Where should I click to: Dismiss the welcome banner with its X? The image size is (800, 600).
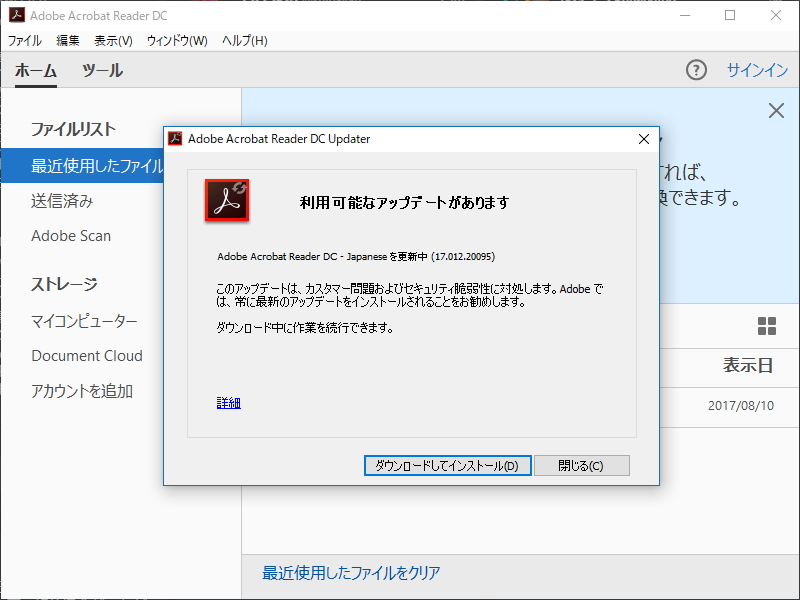coord(777,112)
